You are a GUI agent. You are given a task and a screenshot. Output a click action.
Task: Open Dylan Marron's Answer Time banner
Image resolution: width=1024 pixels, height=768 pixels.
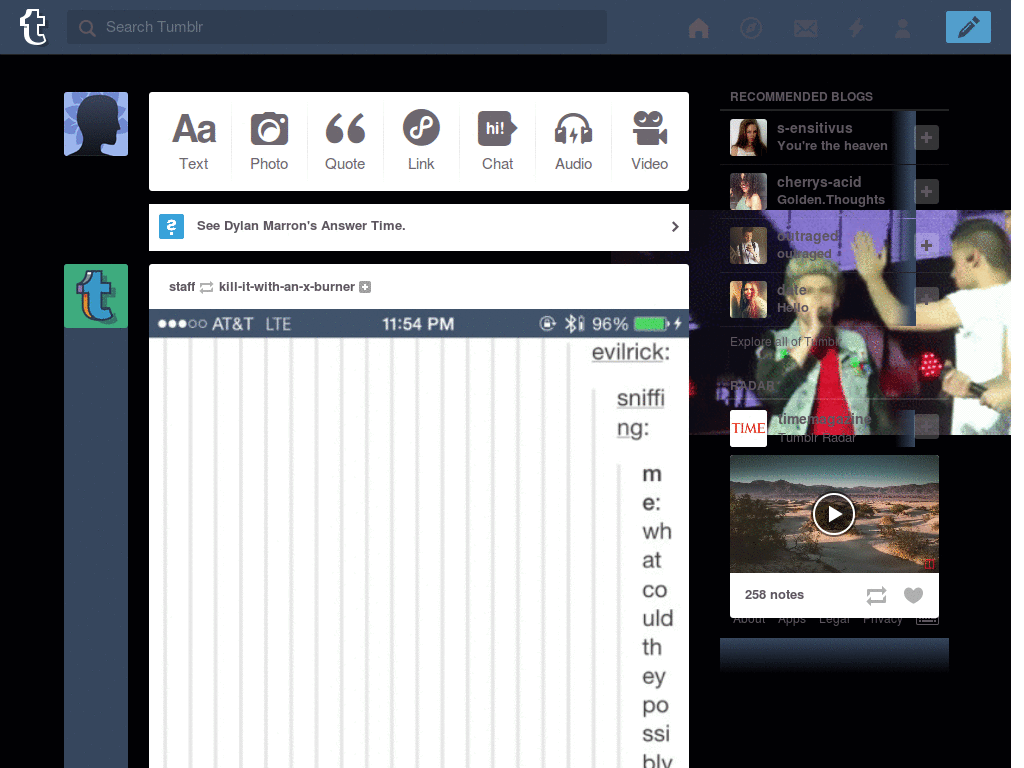(419, 227)
